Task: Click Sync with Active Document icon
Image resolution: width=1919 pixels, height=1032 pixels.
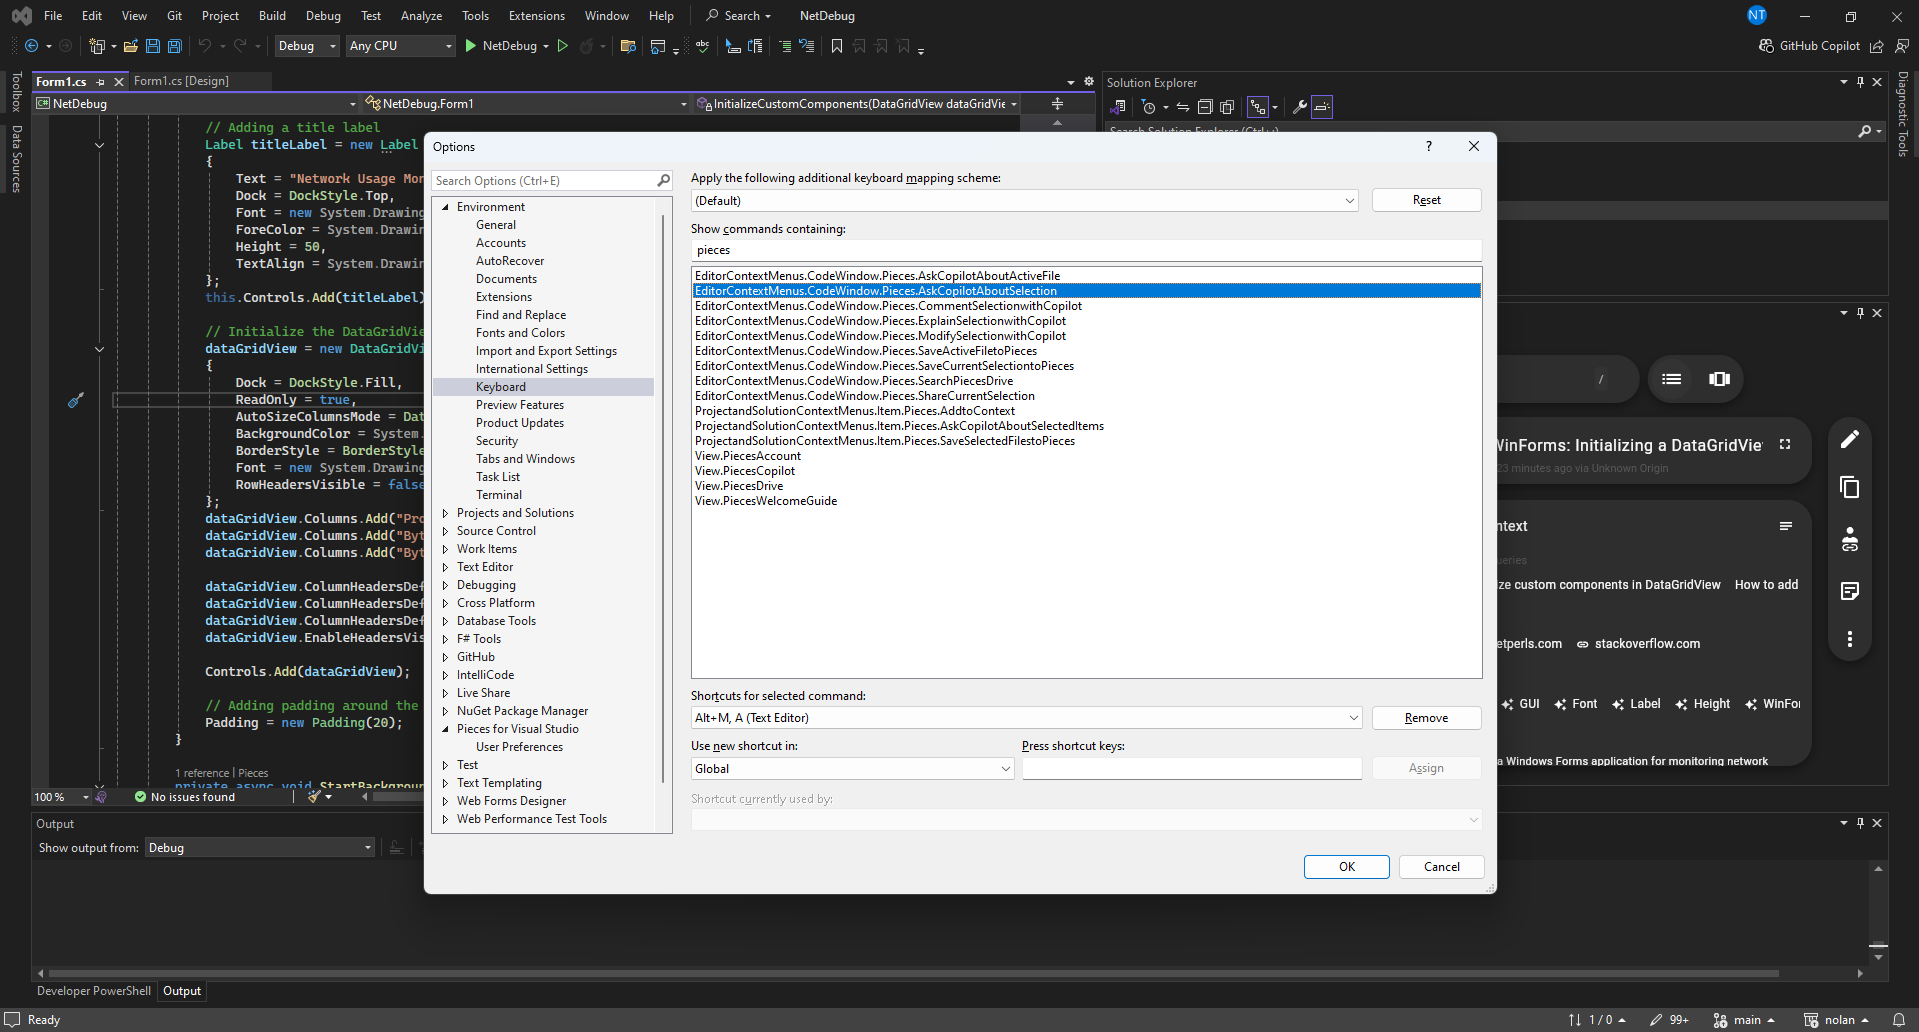Action: (x=1183, y=107)
